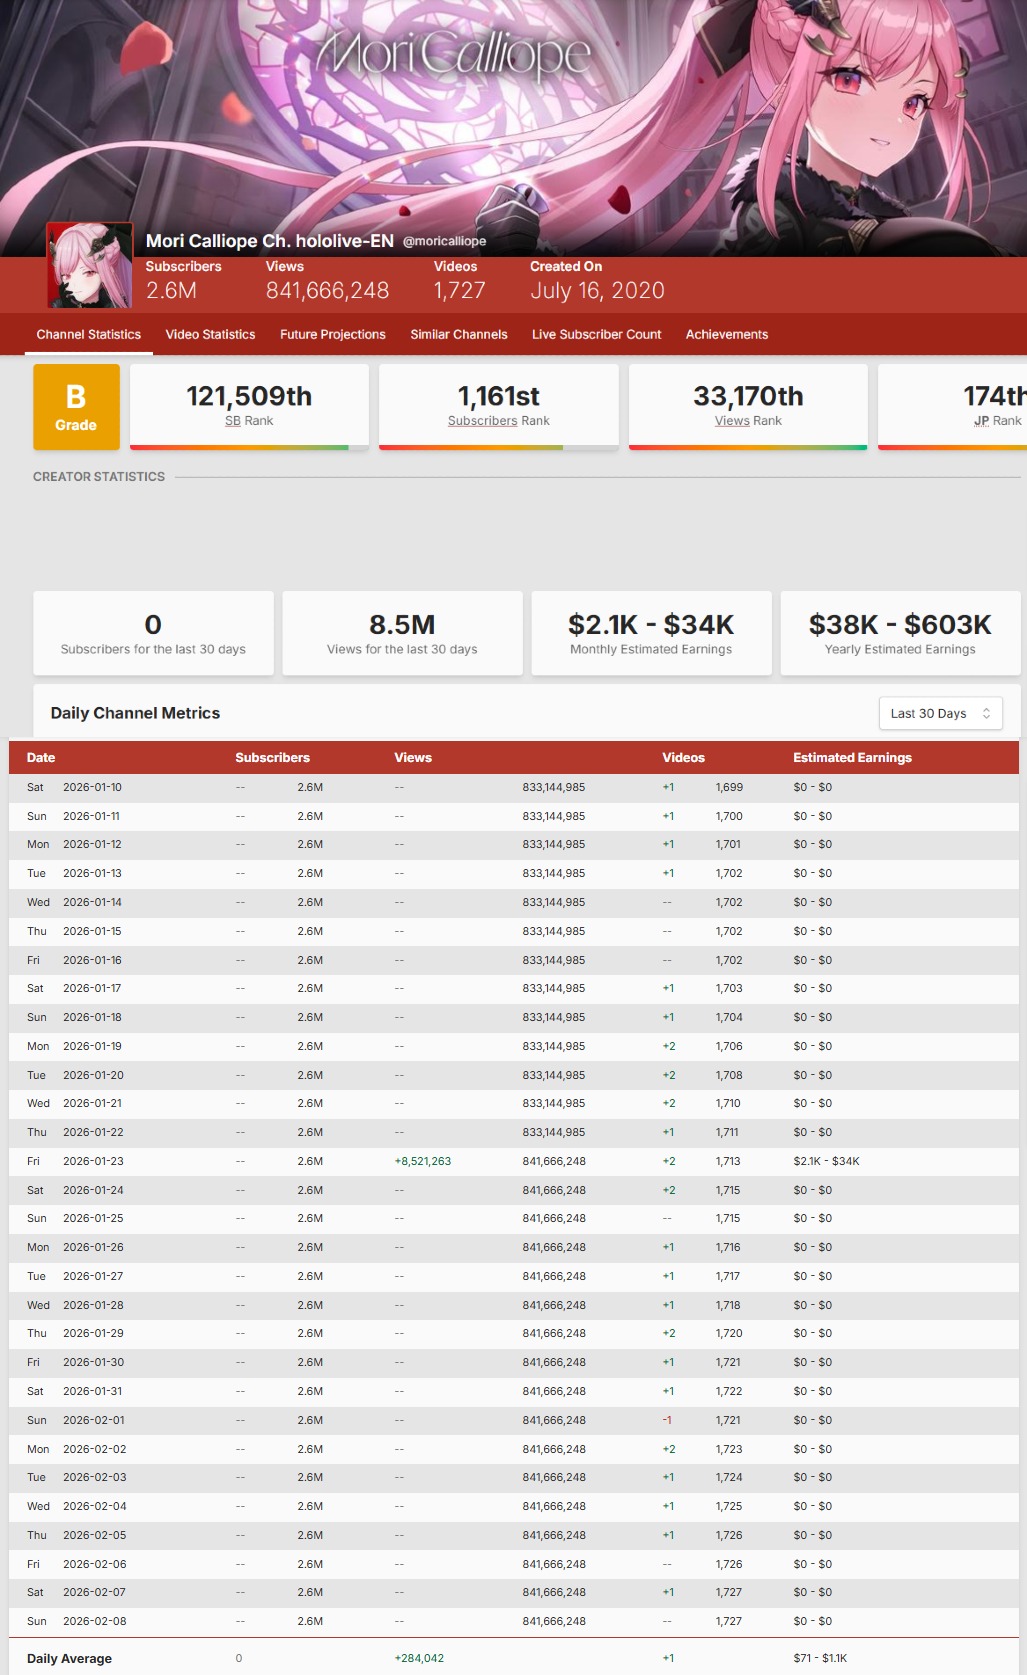
Task: Click the Estimated Earnings column header
Action: click(852, 757)
